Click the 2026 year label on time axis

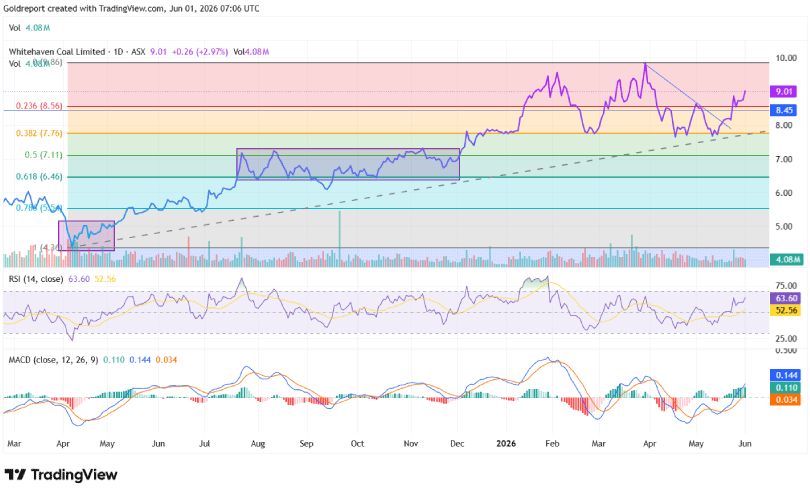pos(506,444)
